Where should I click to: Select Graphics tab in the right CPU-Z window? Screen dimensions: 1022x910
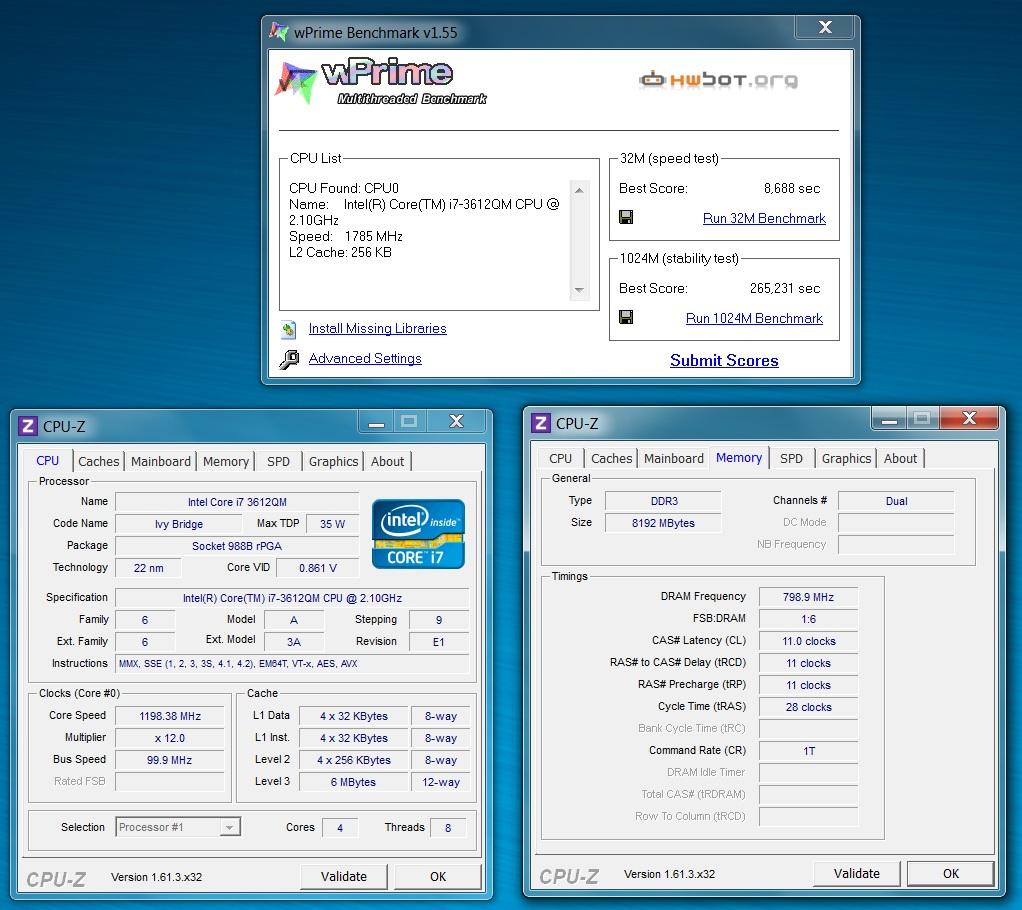(846, 458)
